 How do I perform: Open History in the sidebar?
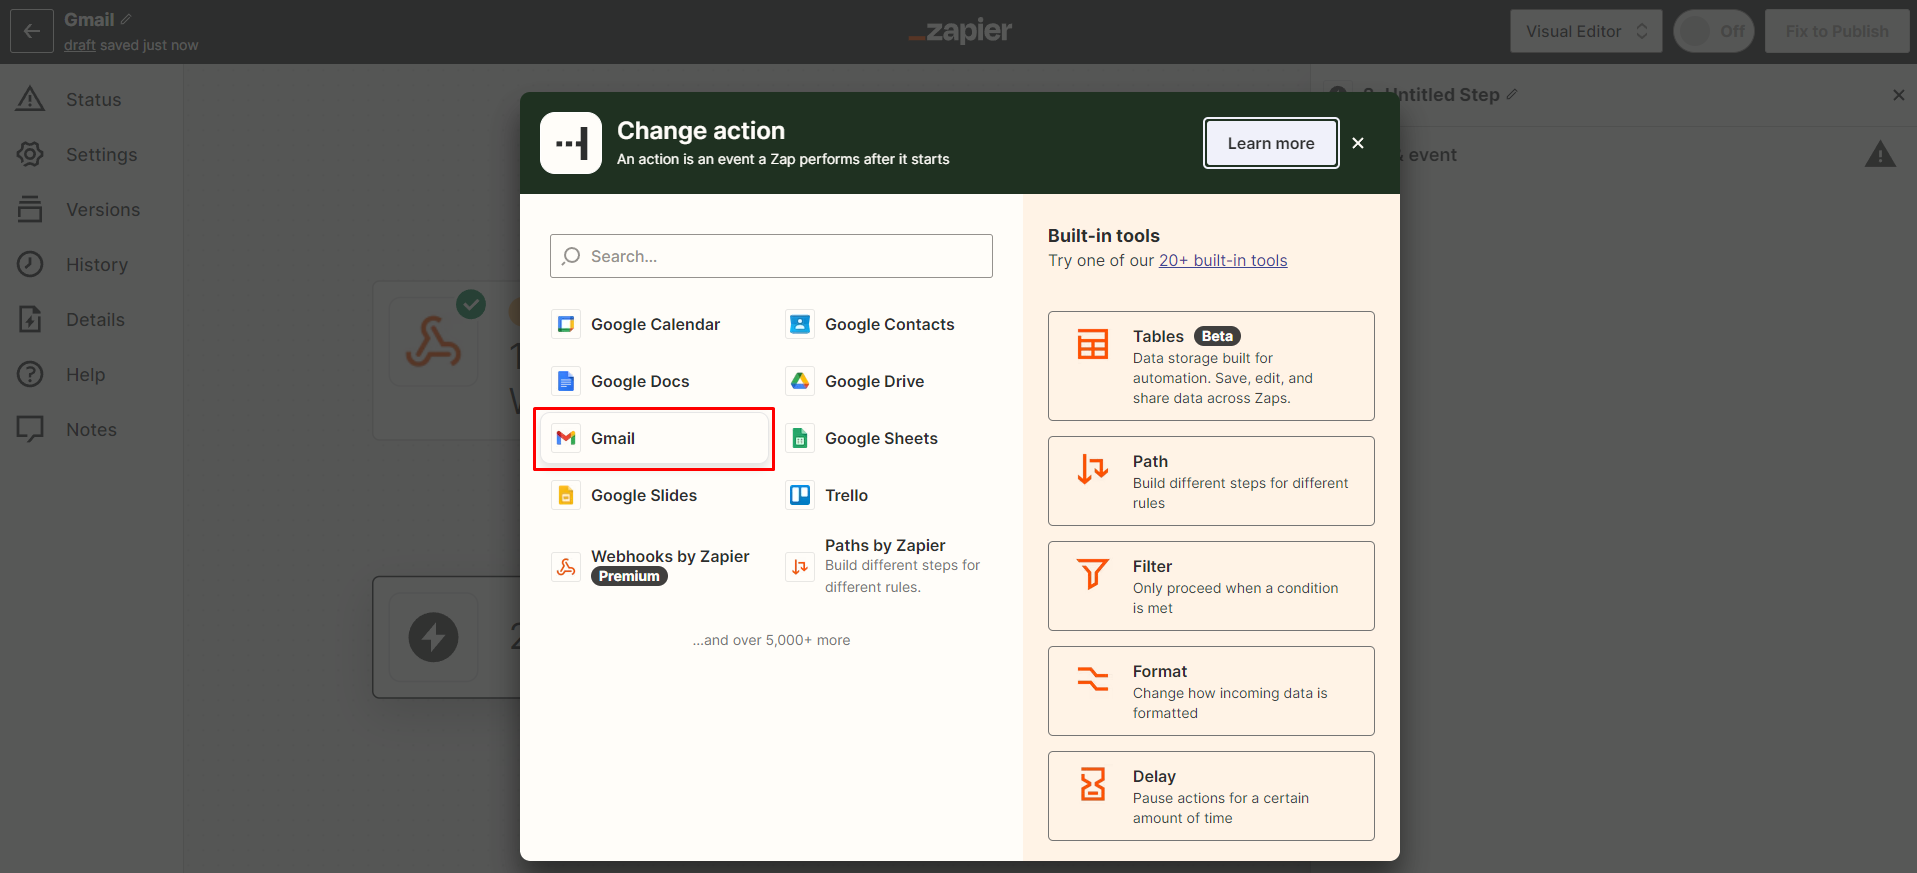point(91,264)
